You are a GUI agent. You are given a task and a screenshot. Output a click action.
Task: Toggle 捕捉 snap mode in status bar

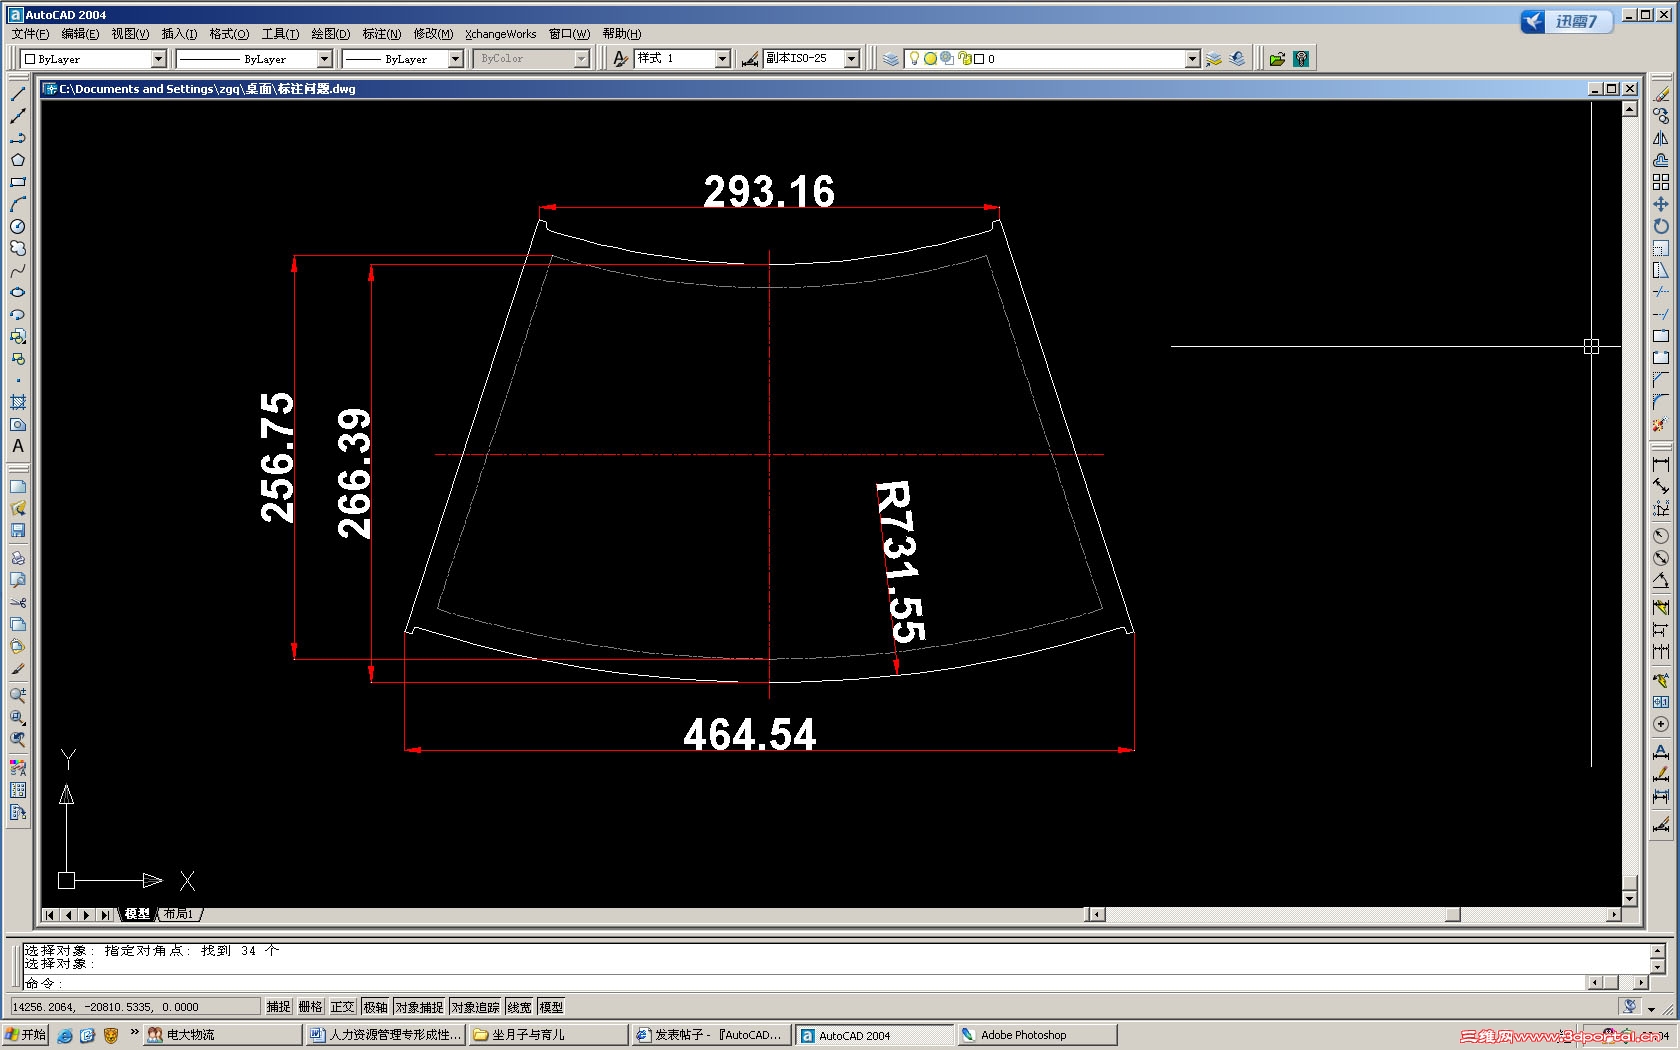click(x=278, y=1007)
